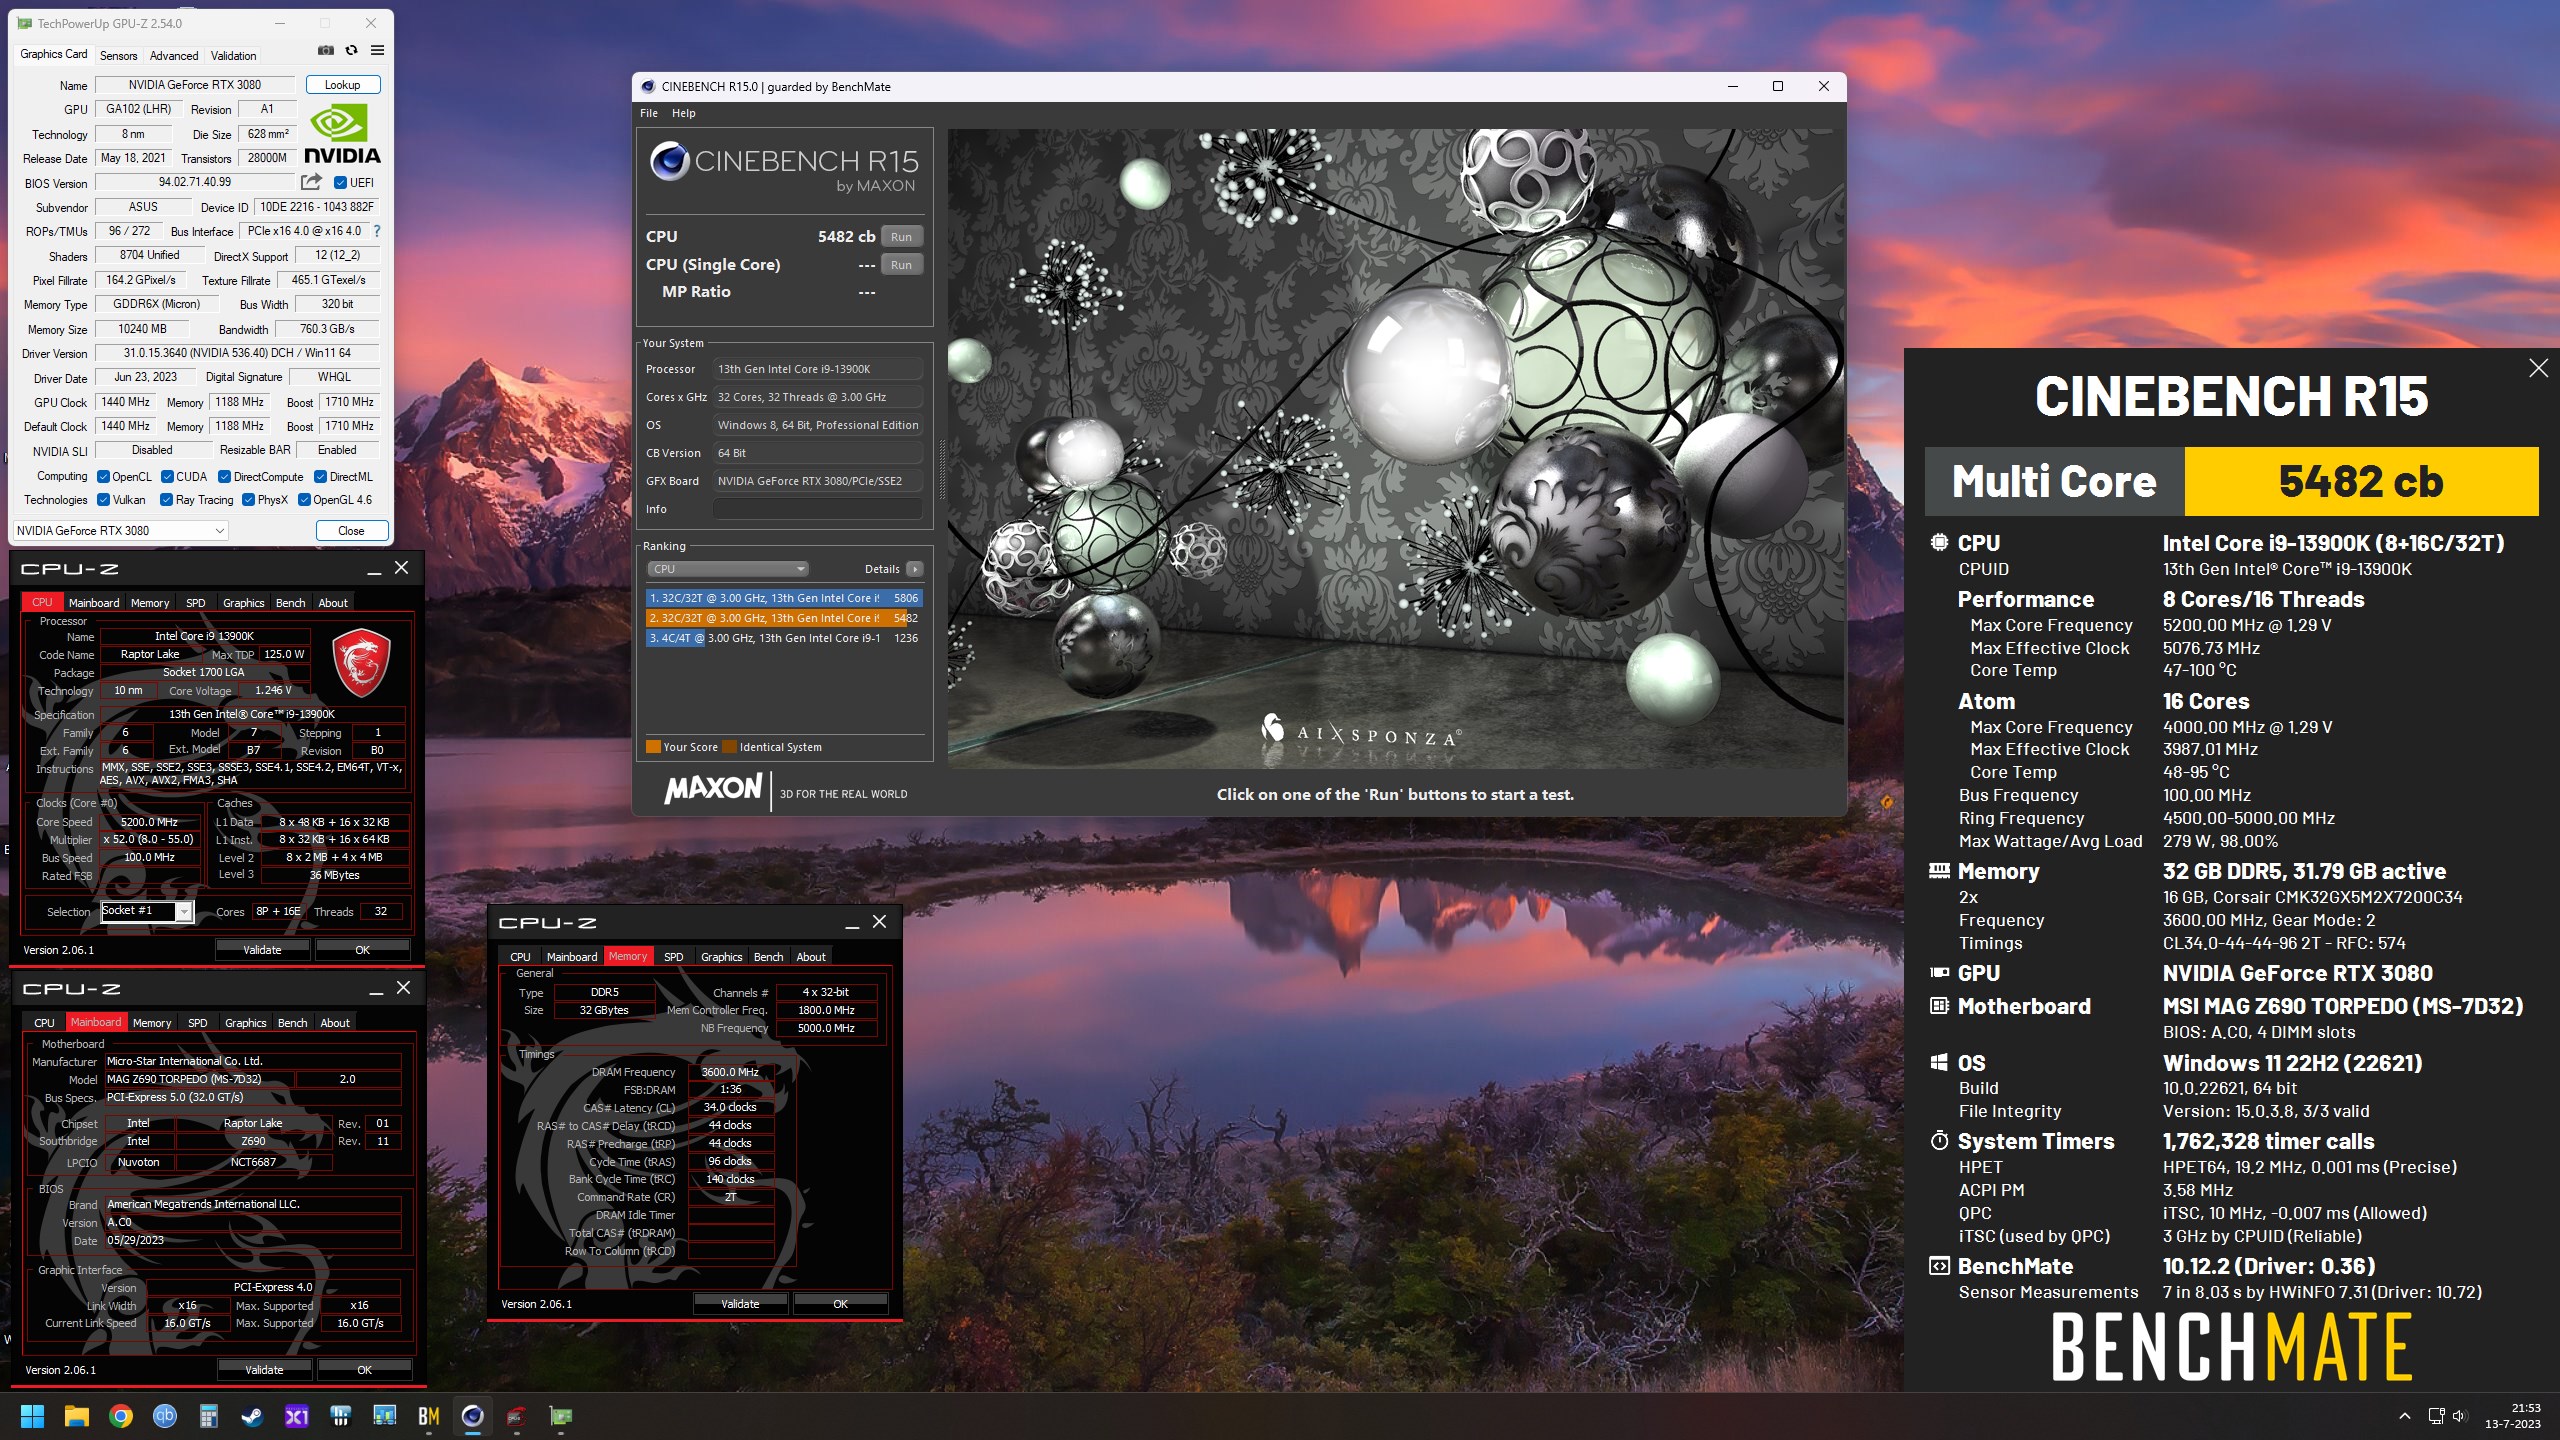Toggle the OpenGL 4.6 checkbox

pyautogui.click(x=304, y=500)
